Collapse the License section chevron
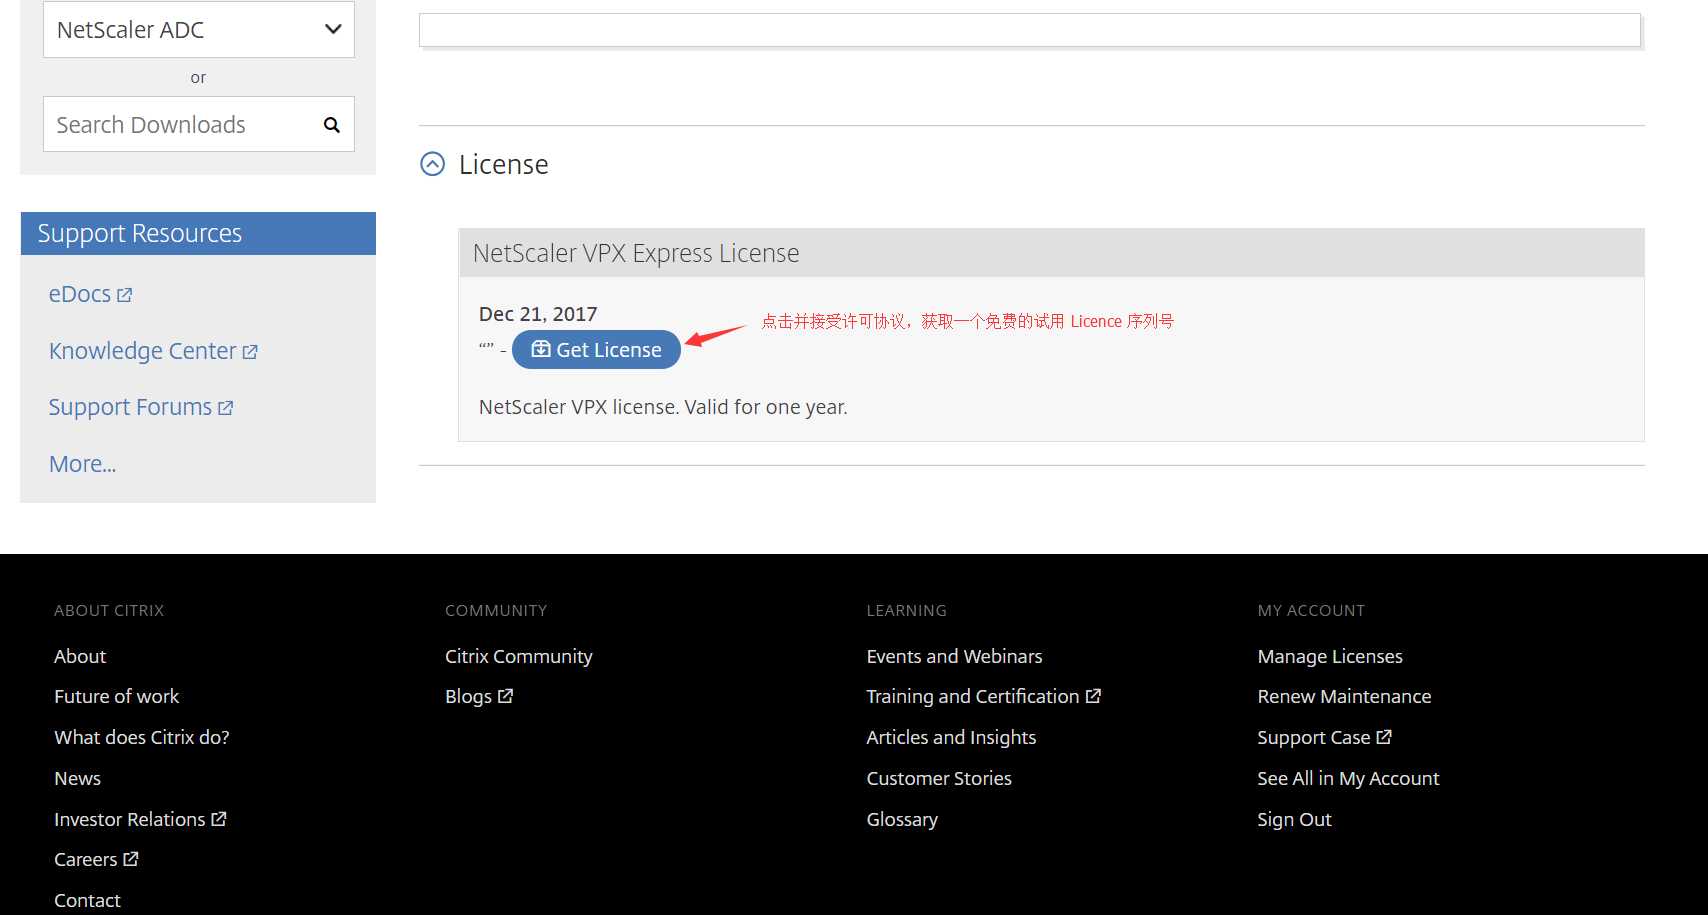The height and width of the screenshot is (915, 1708). click(x=432, y=164)
